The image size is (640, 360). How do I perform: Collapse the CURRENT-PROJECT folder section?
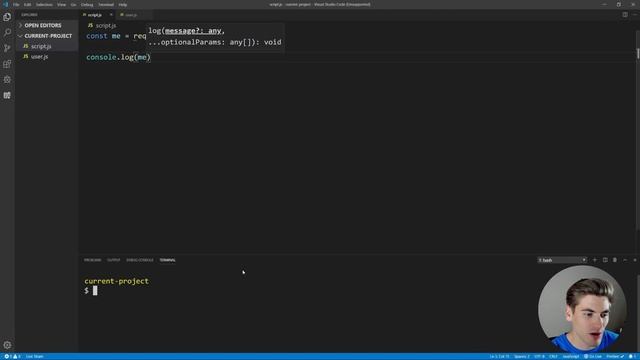[x=47, y=36]
